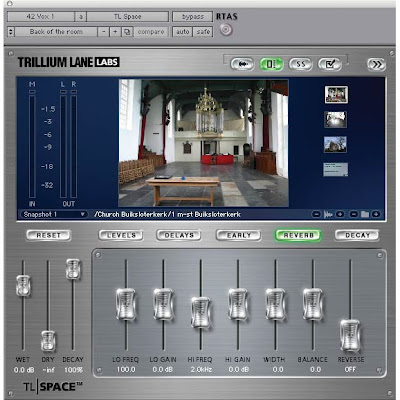Viewport: 400px width, 400px height.
Task: Click the Trillium Lane Labs logo
Action: tap(68, 62)
